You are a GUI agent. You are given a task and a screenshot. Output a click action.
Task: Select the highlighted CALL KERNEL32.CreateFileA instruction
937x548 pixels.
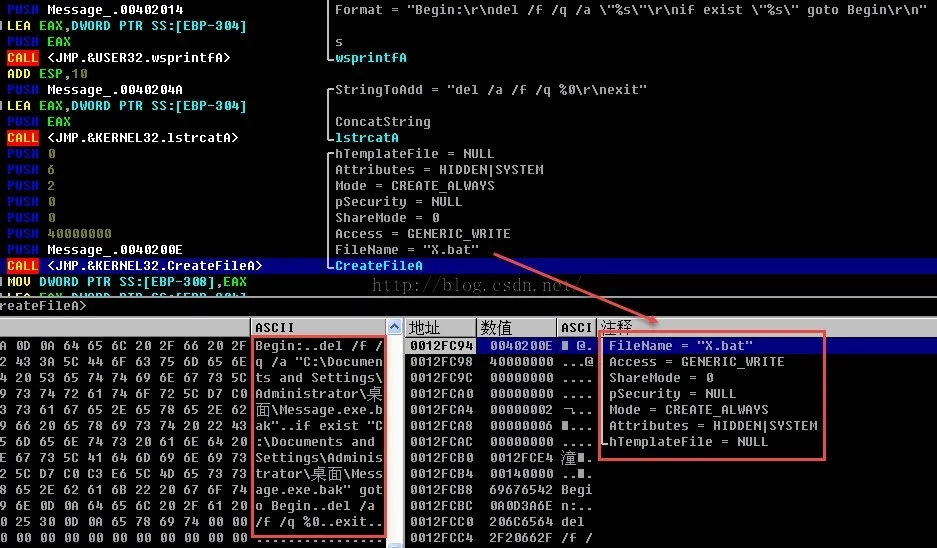click(134, 266)
